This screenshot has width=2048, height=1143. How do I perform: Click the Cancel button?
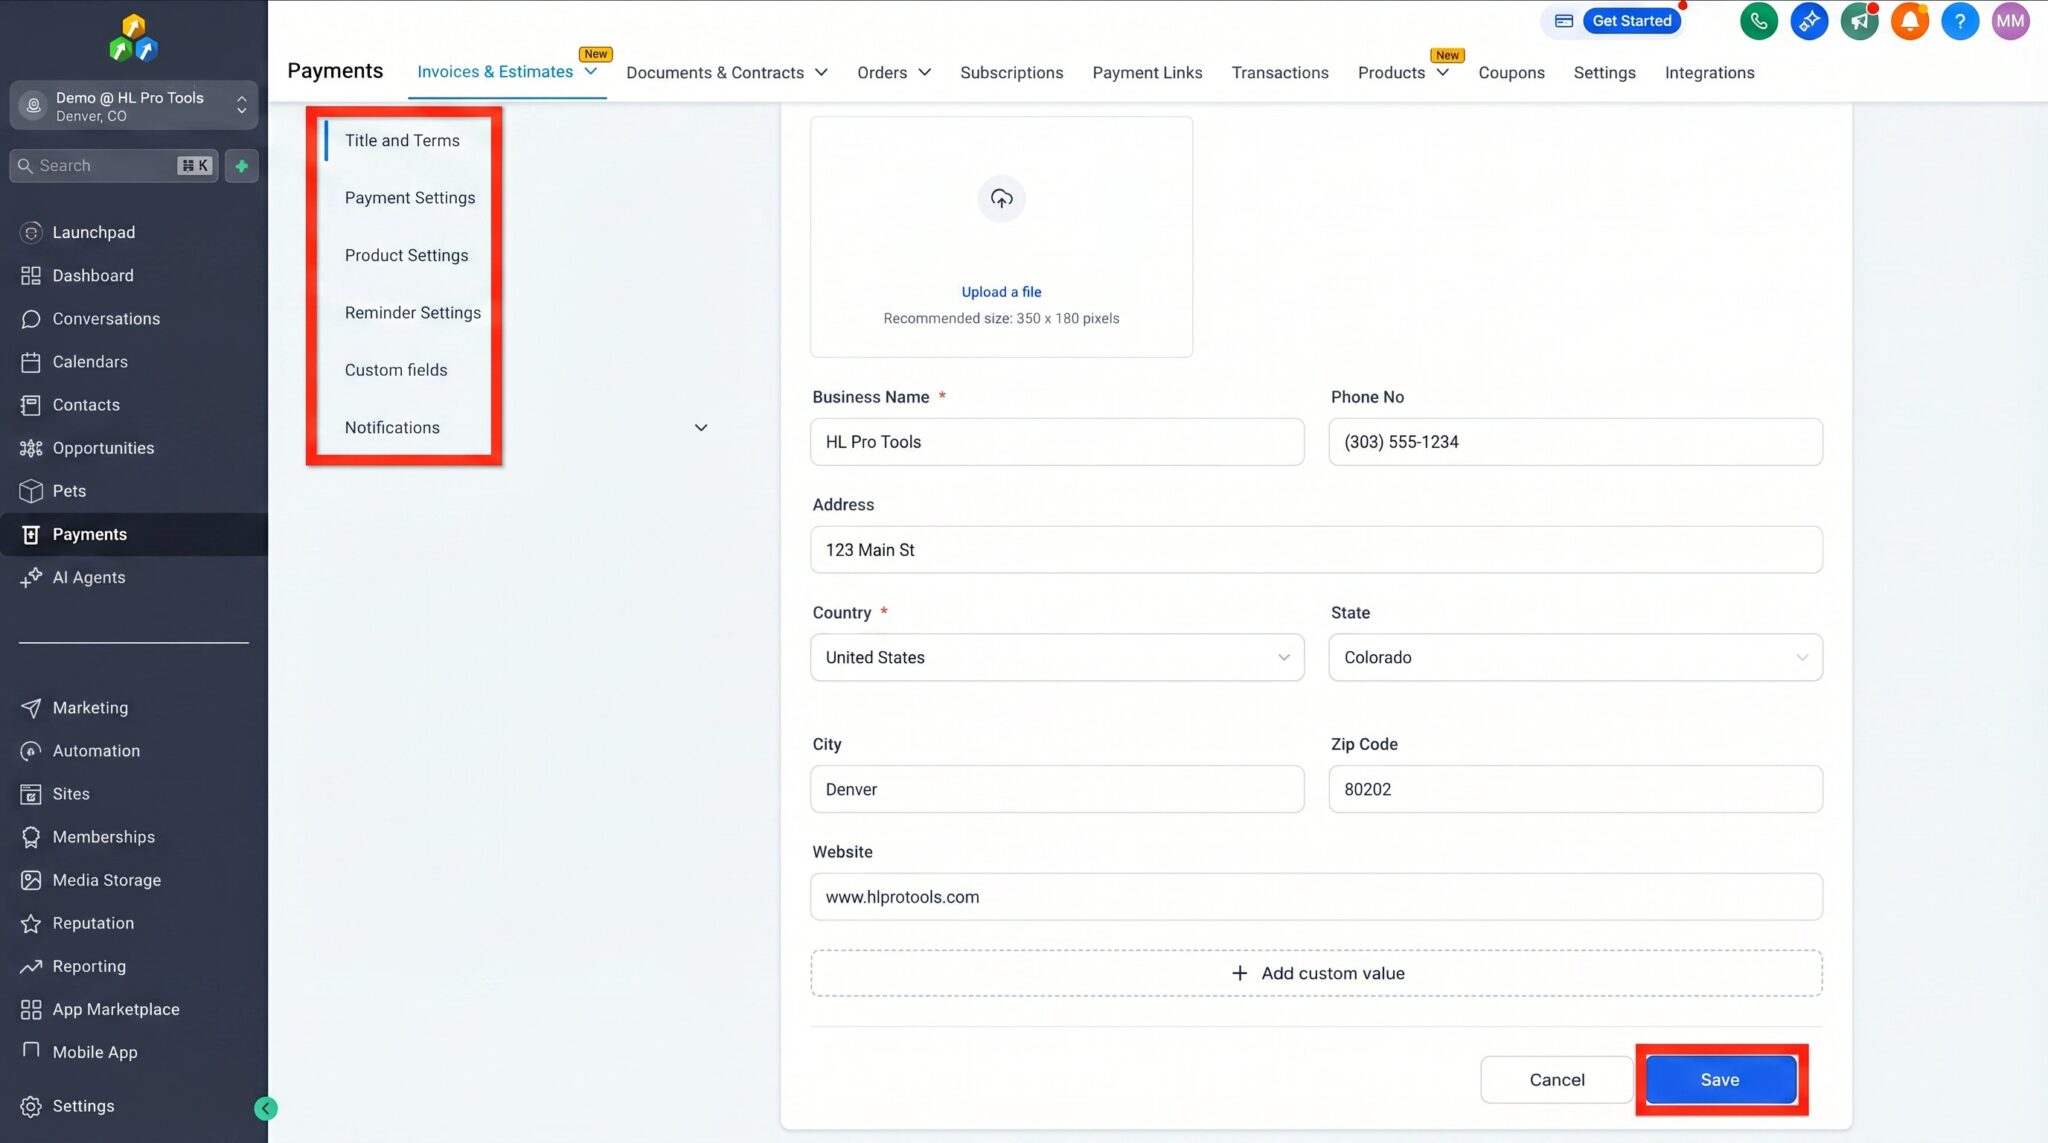click(x=1556, y=1080)
